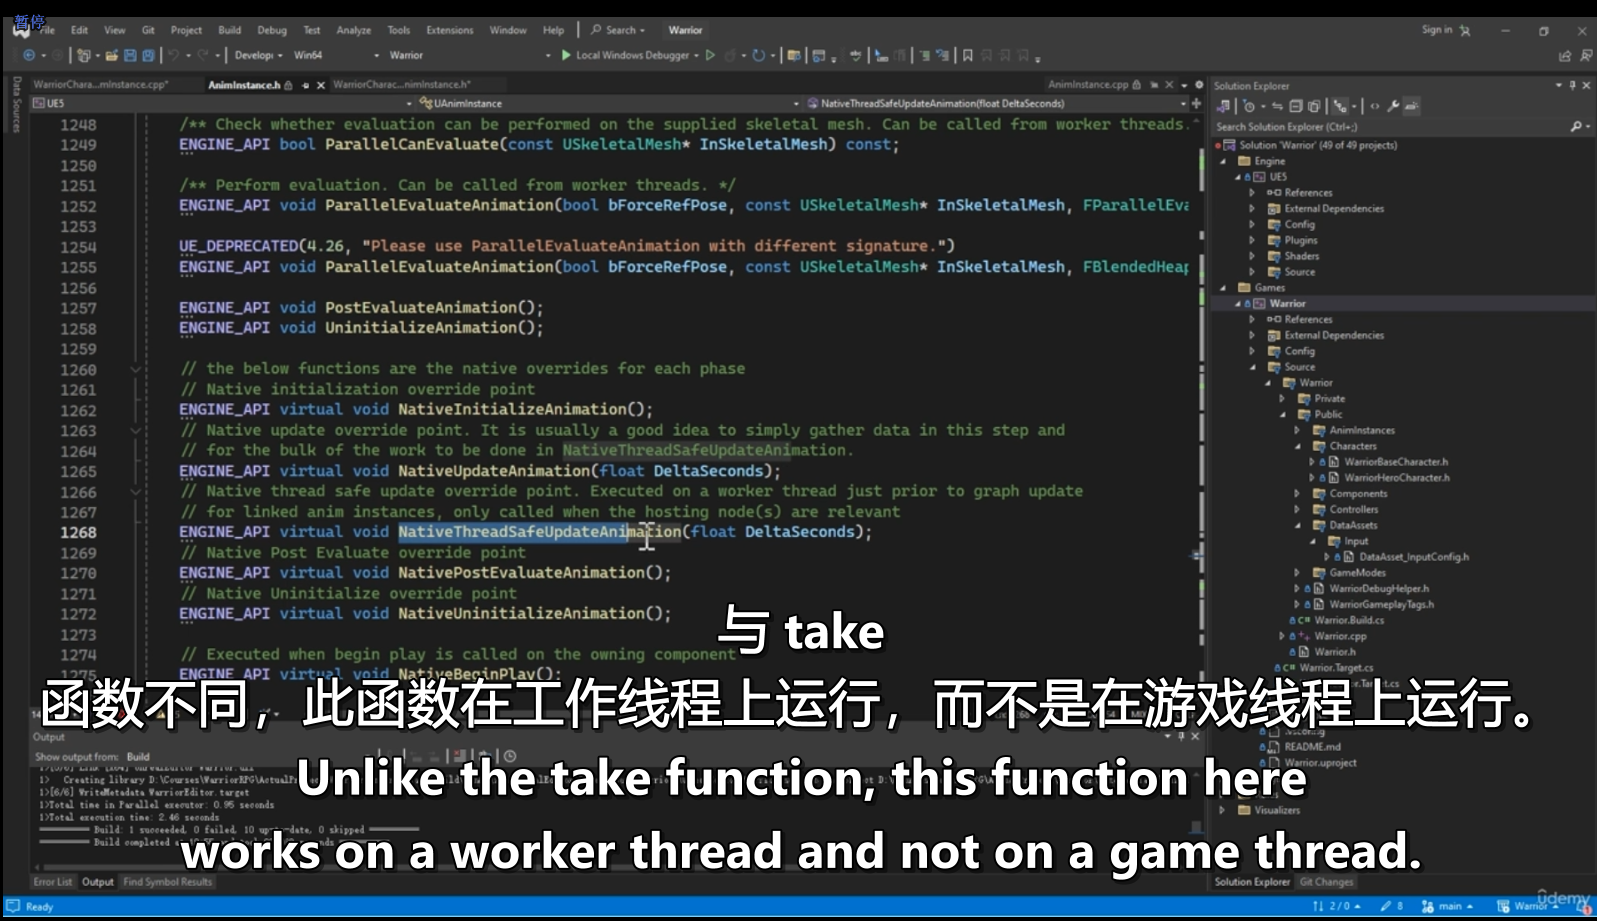Toggle pin on AnimInstance.h tab
1597x921 pixels.
coord(306,85)
